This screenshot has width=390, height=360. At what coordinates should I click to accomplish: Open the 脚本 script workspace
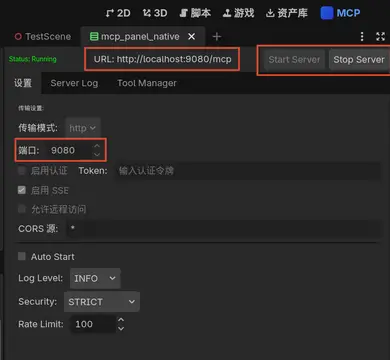pos(195,13)
